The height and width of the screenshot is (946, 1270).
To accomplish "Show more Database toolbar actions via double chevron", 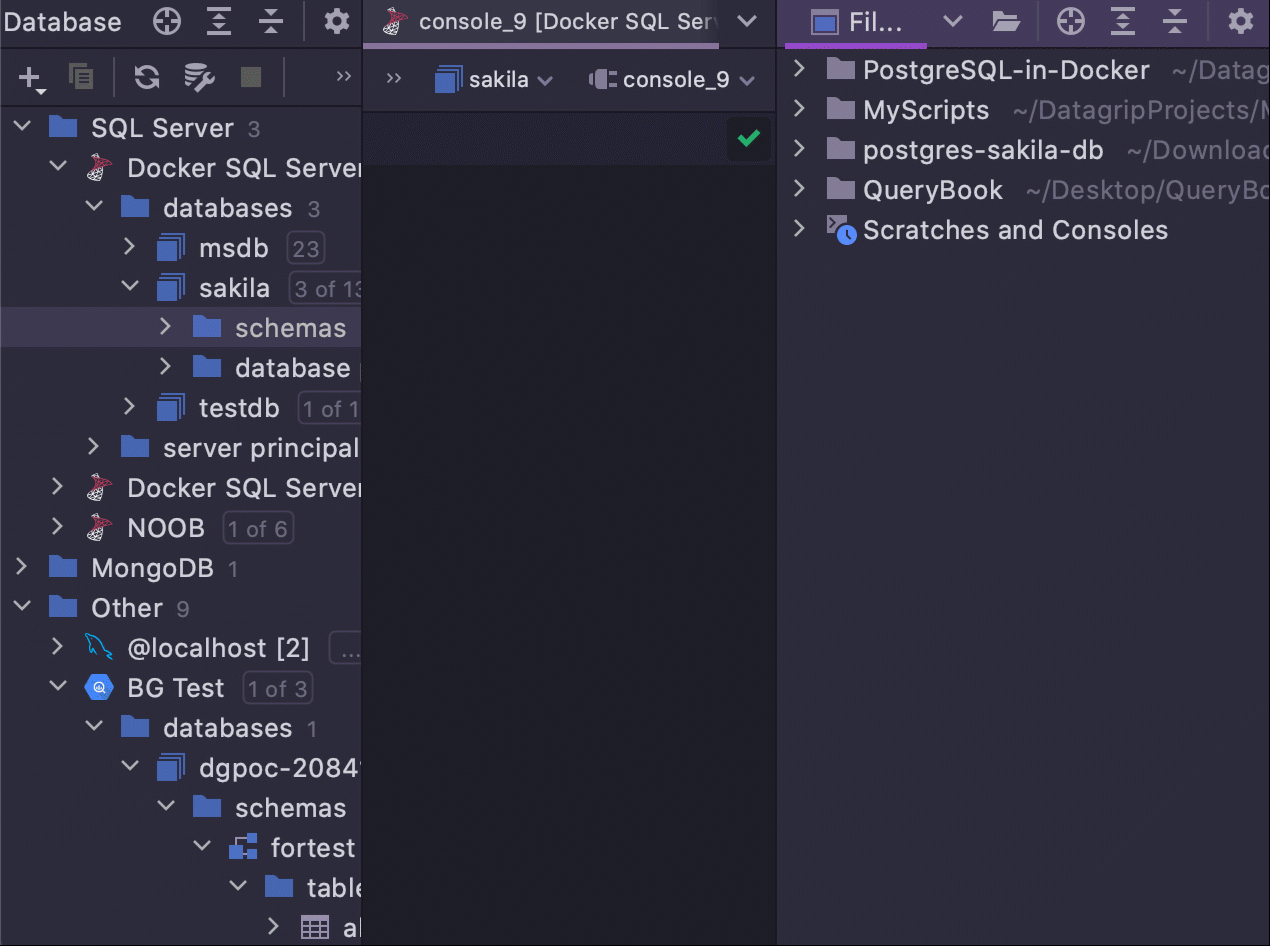I will (343, 77).
